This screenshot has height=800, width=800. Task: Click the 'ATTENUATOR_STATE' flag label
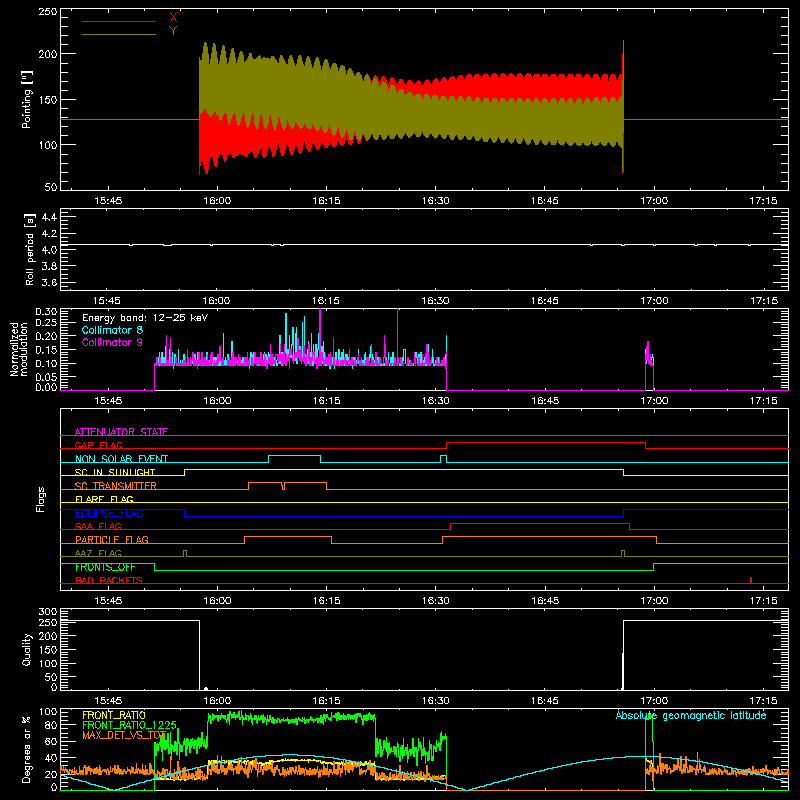click(121, 432)
